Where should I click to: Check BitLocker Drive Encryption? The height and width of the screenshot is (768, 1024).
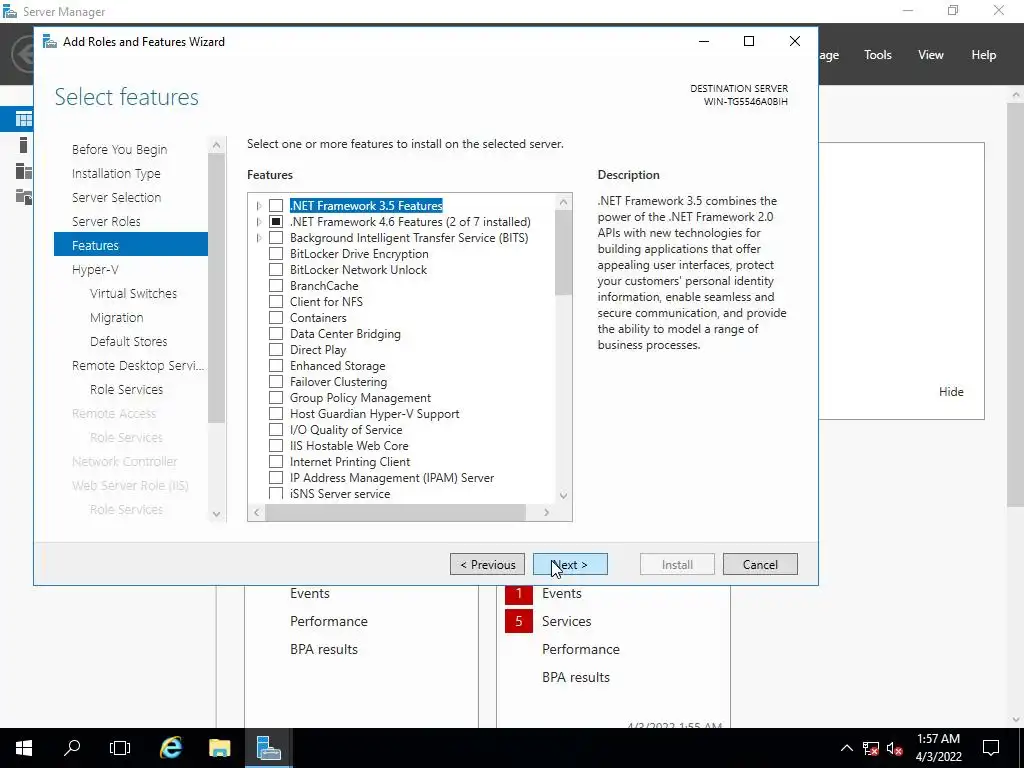(276, 254)
